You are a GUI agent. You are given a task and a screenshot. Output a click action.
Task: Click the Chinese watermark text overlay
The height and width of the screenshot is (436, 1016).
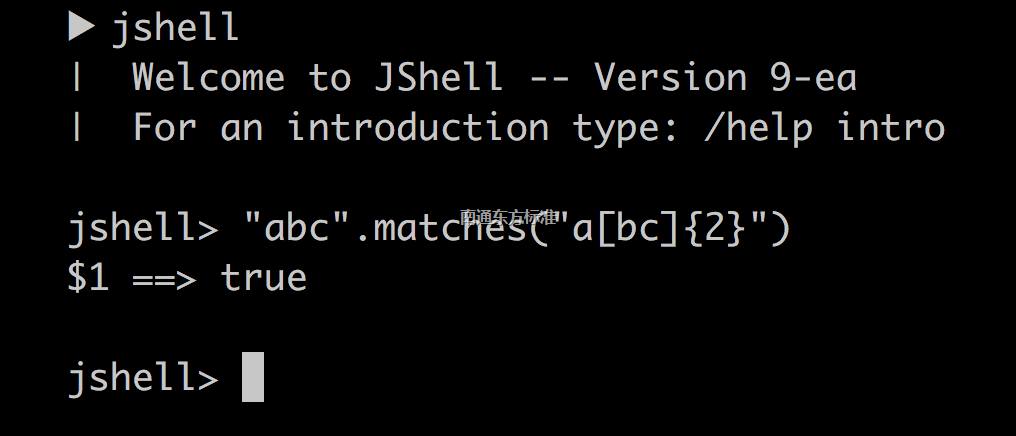pos(509,216)
